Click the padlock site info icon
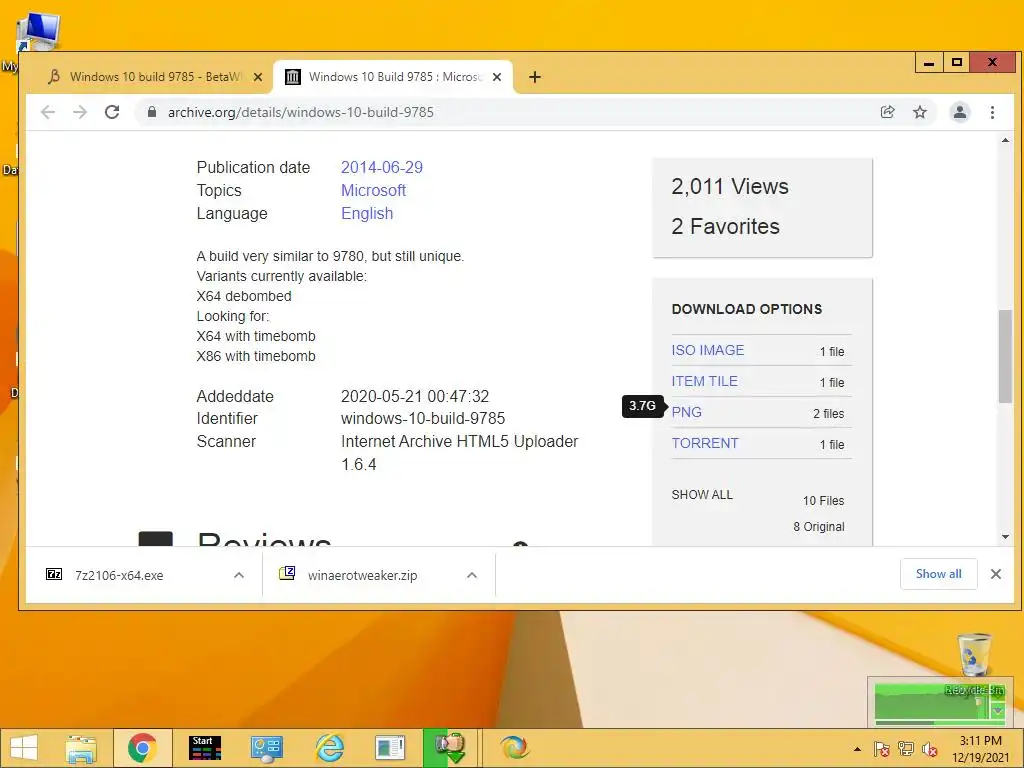This screenshot has width=1024, height=768. [x=152, y=112]
